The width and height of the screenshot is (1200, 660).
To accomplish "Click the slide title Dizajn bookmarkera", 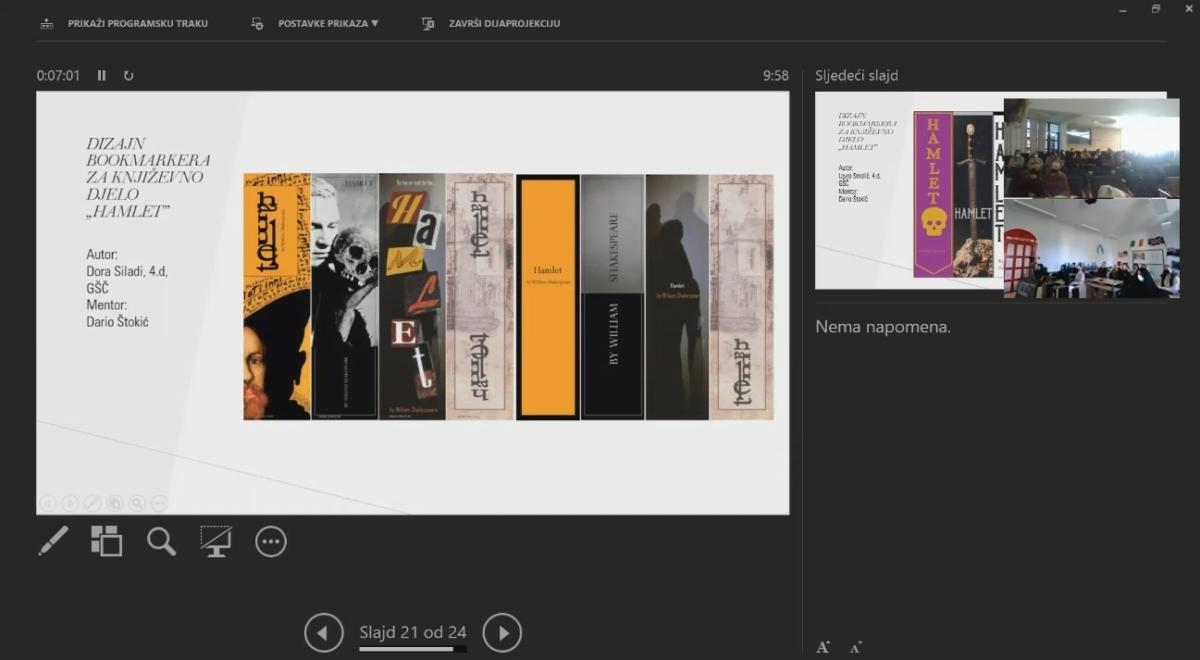I will tap(148, 177).
